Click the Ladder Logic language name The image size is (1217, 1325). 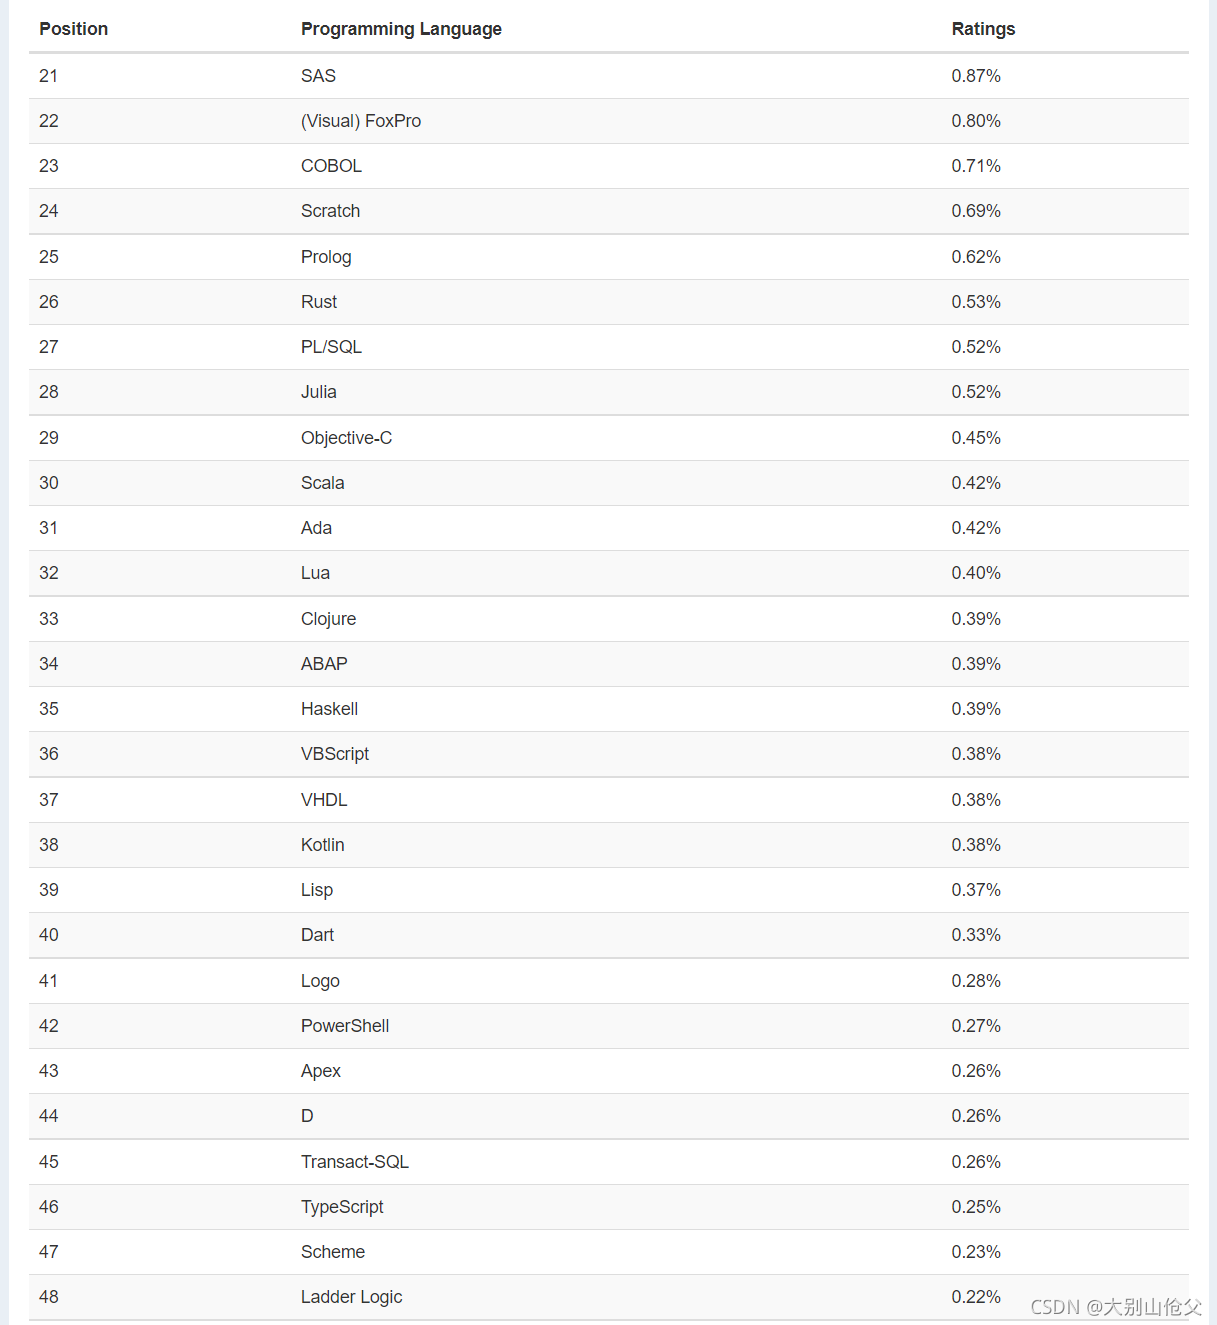pyautogui.click(x=351, y=1297)
